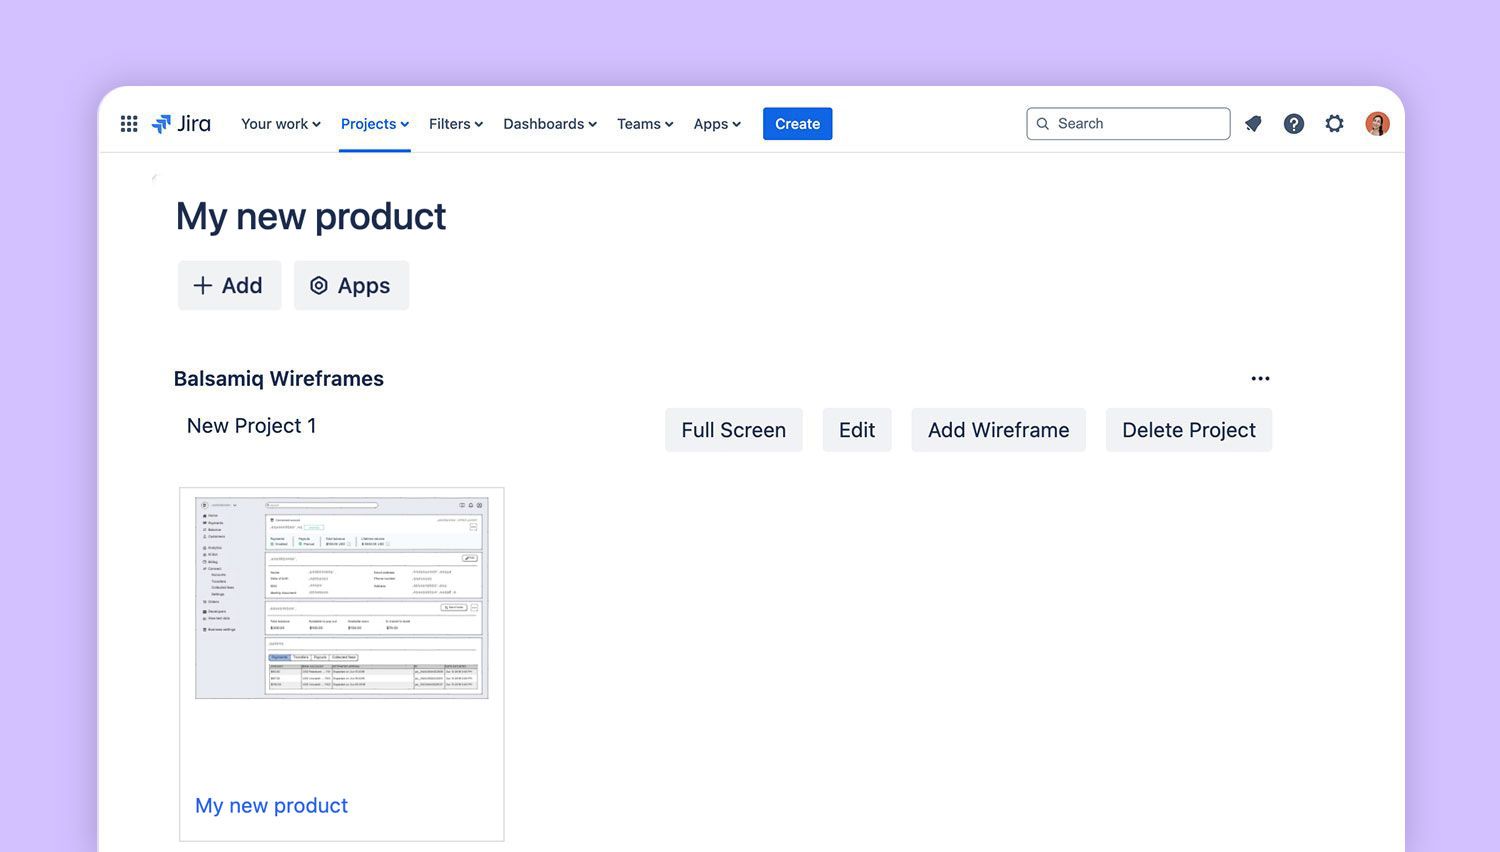Expand the Filters dropdown
This screenshot has width=1500, height=852.
tap(455, 124)
